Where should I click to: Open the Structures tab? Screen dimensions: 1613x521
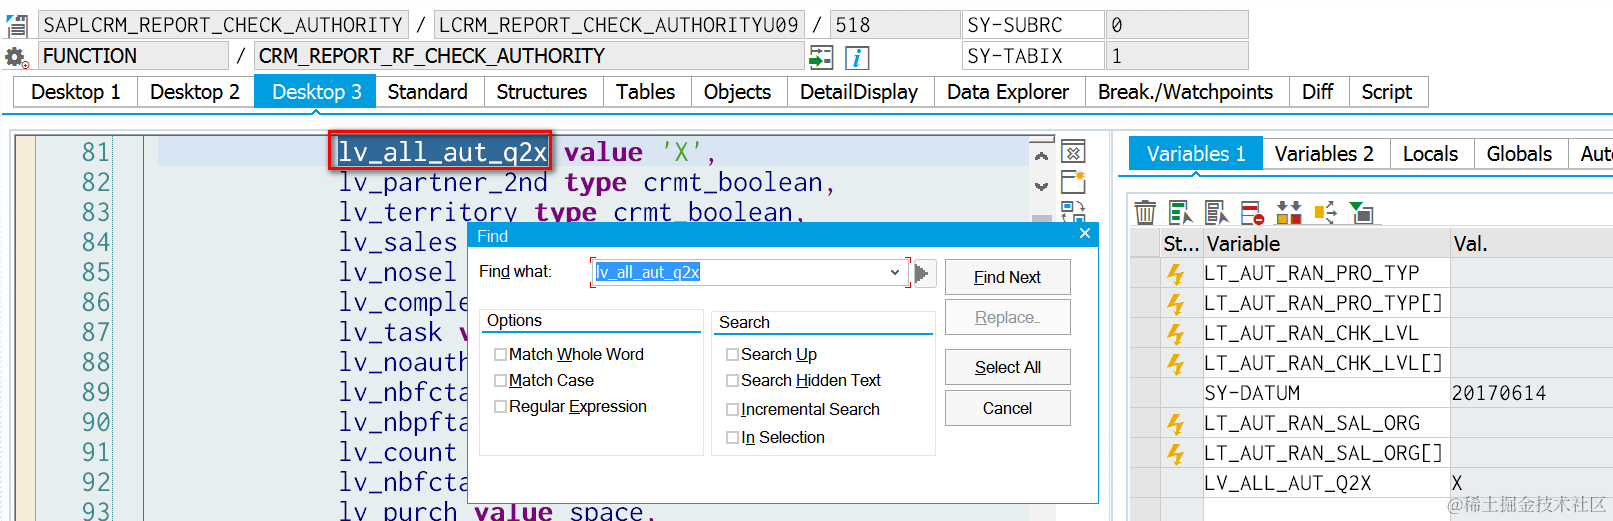(x=542, y=92)
